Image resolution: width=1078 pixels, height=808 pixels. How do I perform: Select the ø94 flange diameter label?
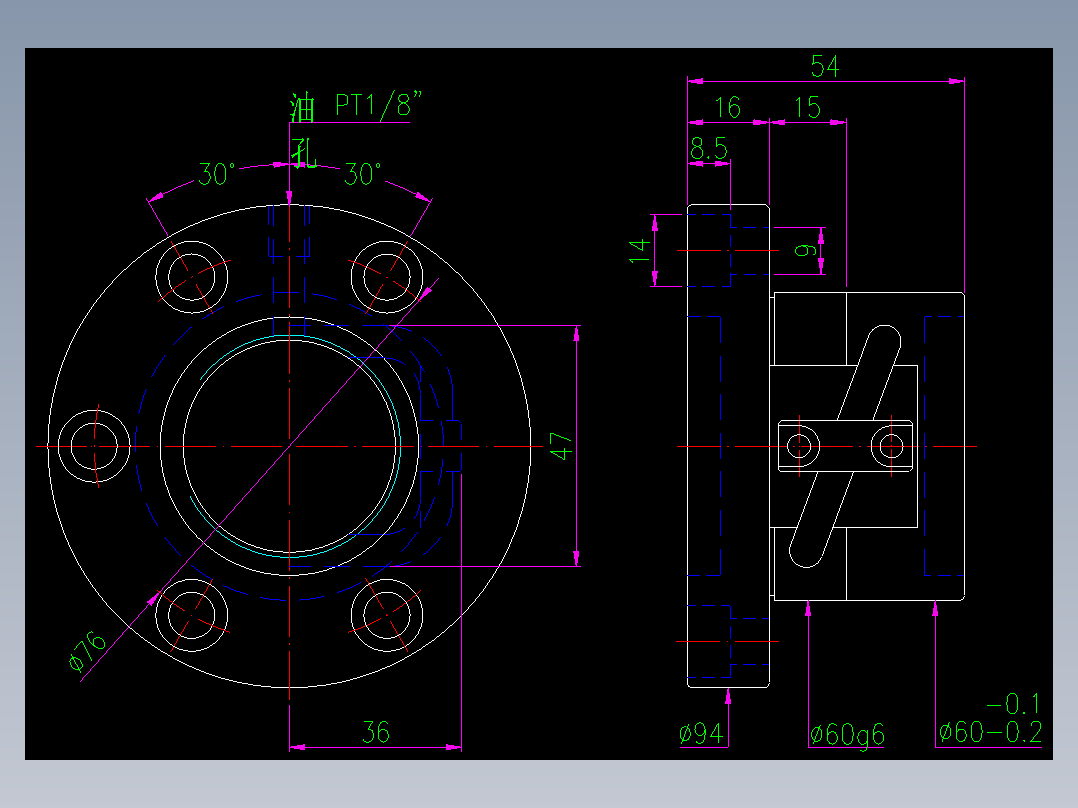tap(703, 734)
